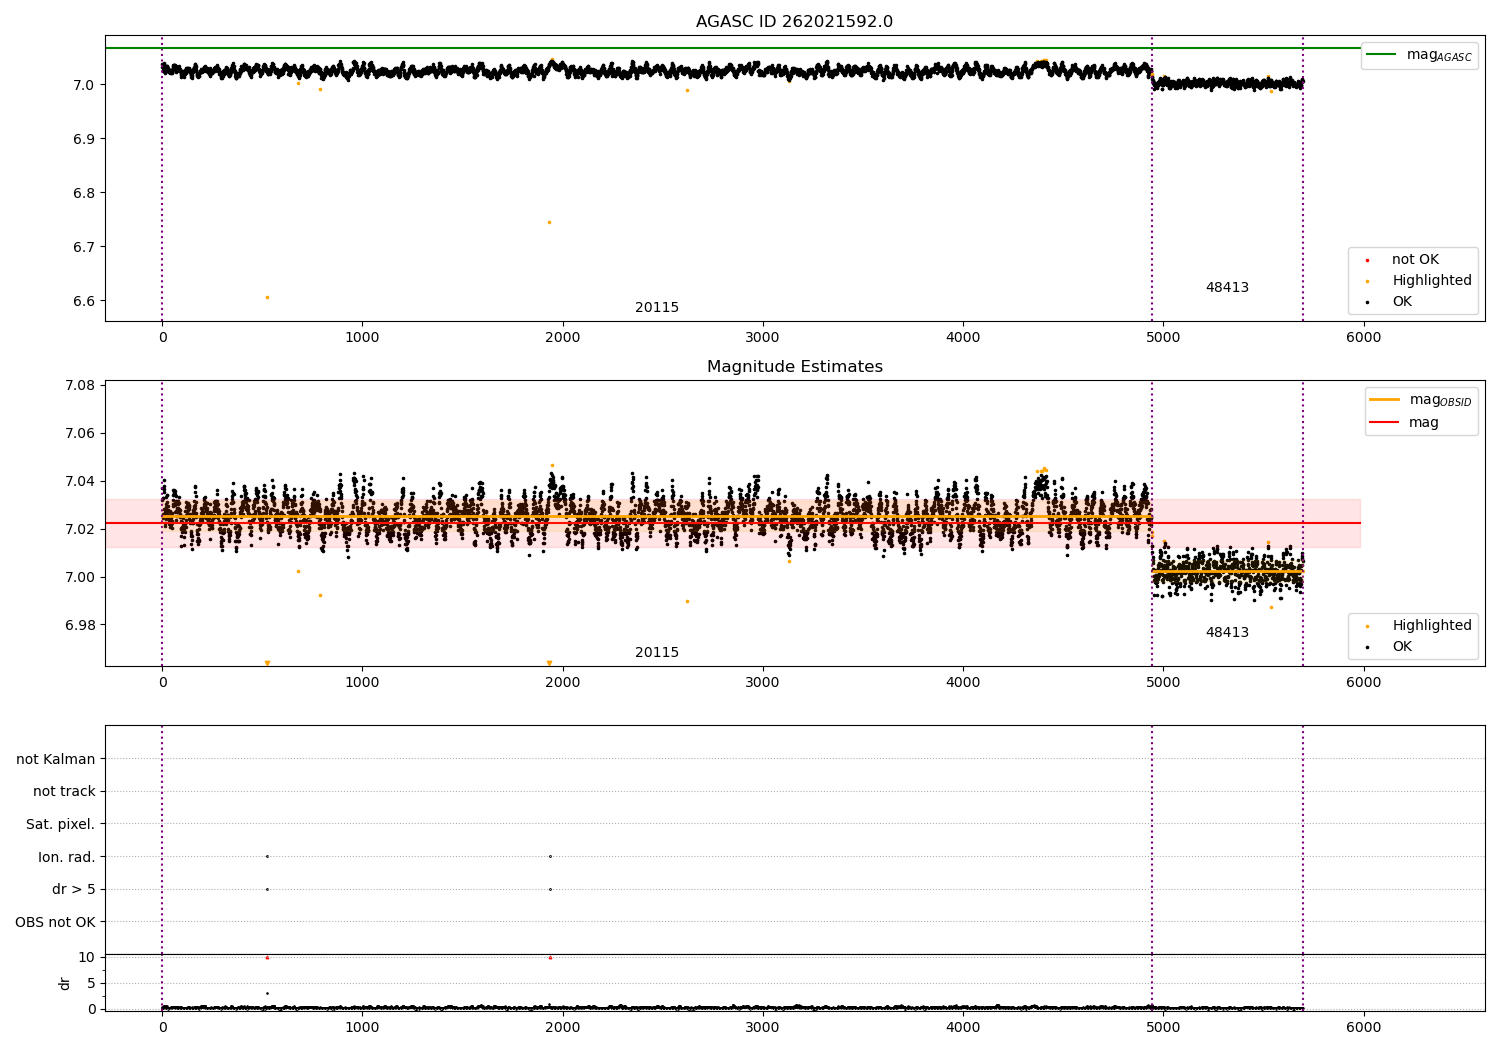Viewport: 1500px width, 1050px height.
Task: Click the 'OBS not OK' axis label
Action: coord(55,922)
